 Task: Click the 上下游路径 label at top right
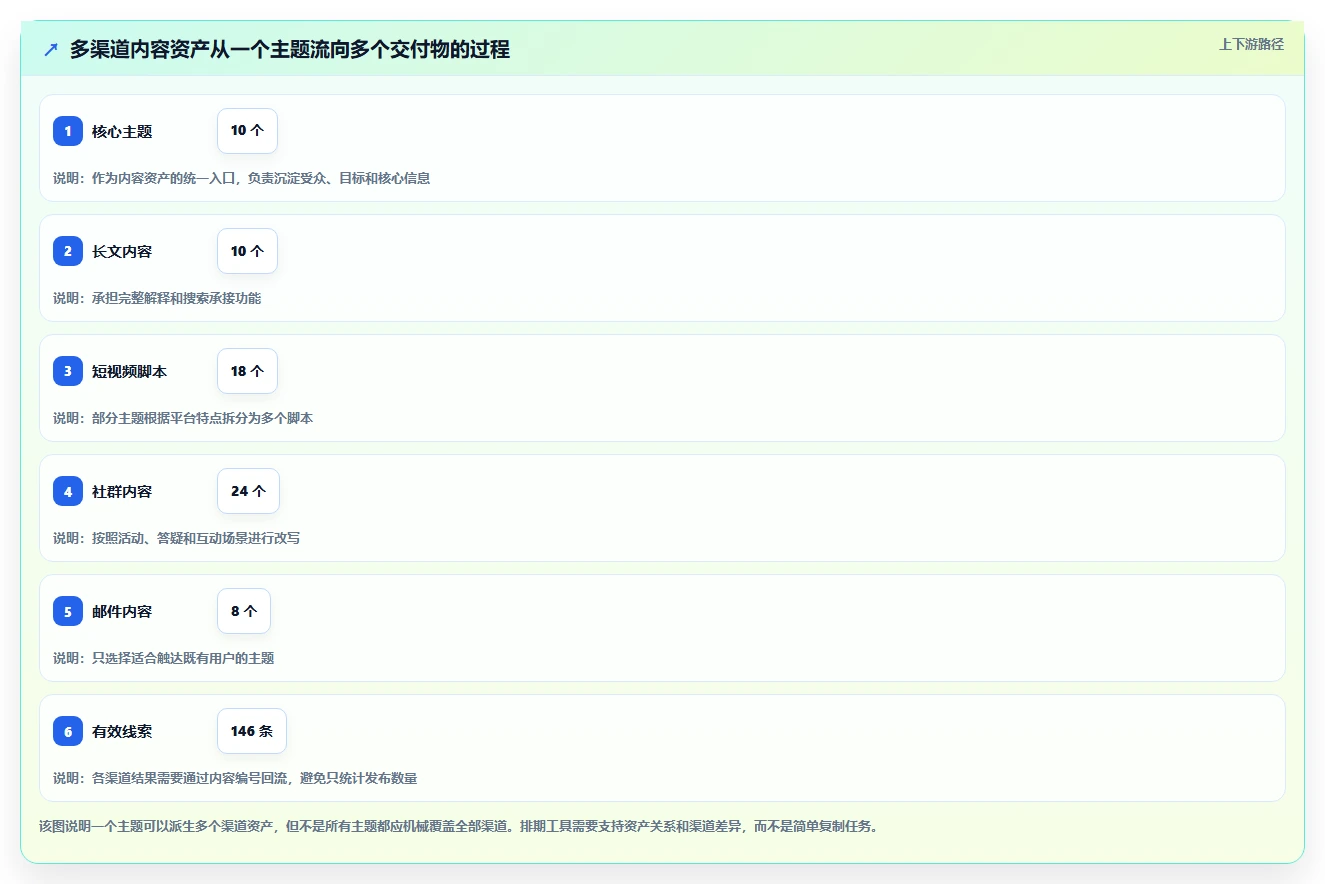tap(1251, 44)
